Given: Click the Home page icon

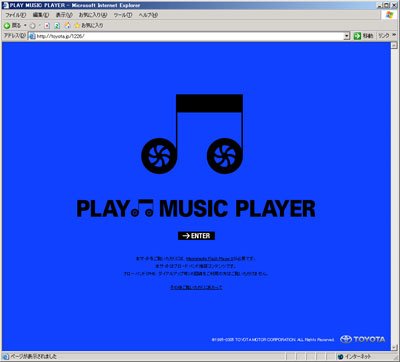Looking at the screenshot, I should tap(67, 25).
